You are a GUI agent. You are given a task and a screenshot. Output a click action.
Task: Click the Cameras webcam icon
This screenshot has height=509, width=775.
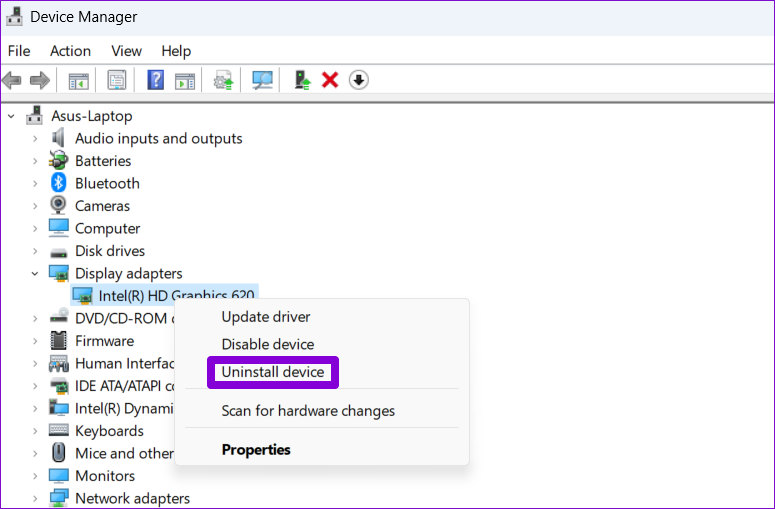(x=58, y=205)
